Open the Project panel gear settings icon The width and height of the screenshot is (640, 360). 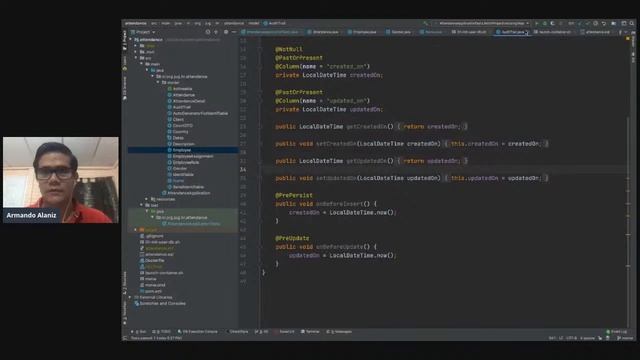[226, 32]
